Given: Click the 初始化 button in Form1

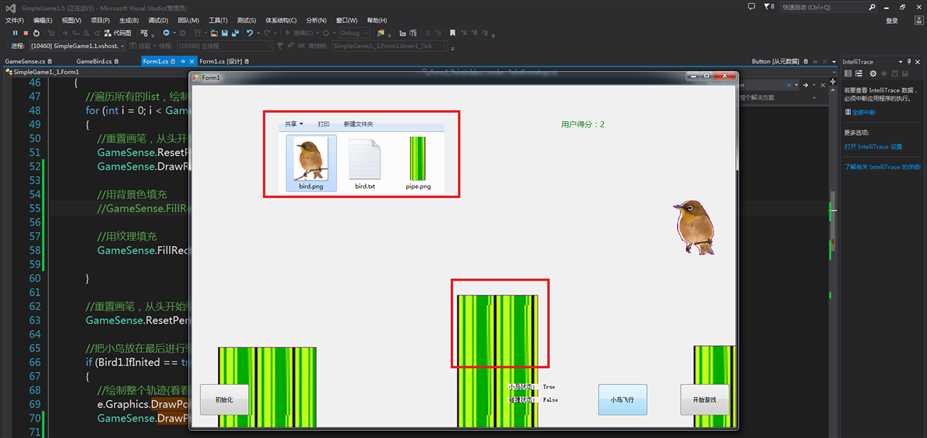Looking at the screenshot, I should click(224, 400).
